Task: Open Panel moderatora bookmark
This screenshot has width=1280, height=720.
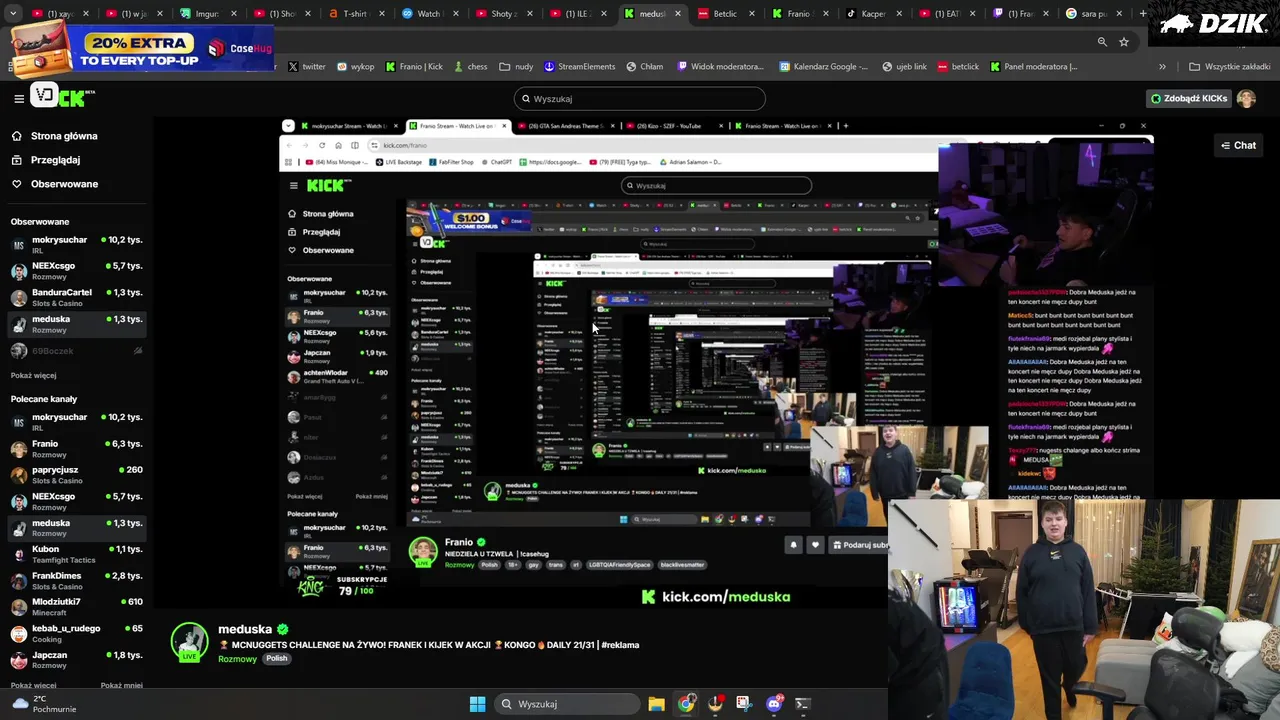Action: [x=1034, y=67]
